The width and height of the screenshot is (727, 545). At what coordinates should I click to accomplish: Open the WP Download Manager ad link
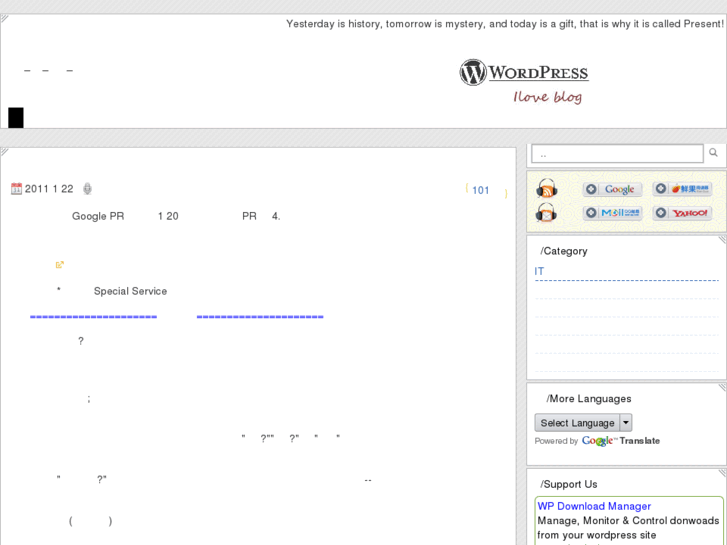pos(594,506)
